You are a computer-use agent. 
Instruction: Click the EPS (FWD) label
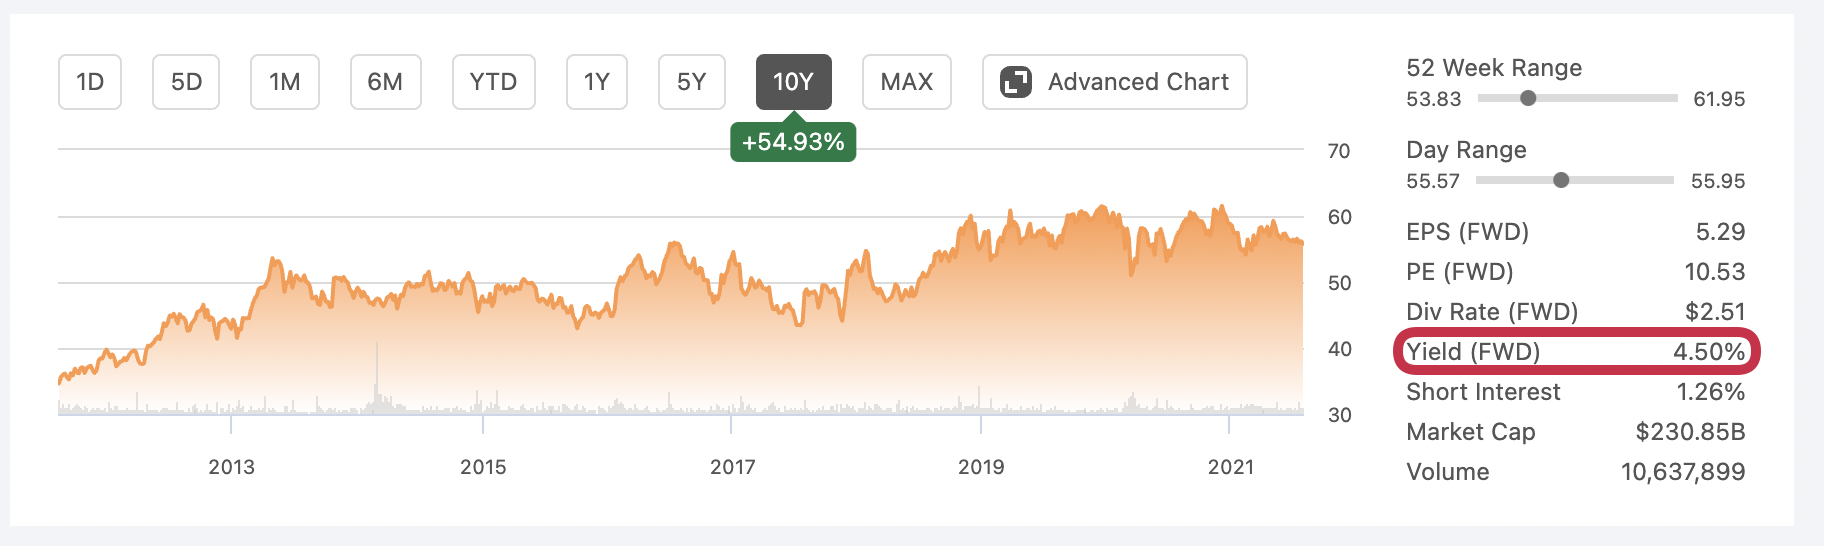pyautogui.click(x=1467, y=232)
